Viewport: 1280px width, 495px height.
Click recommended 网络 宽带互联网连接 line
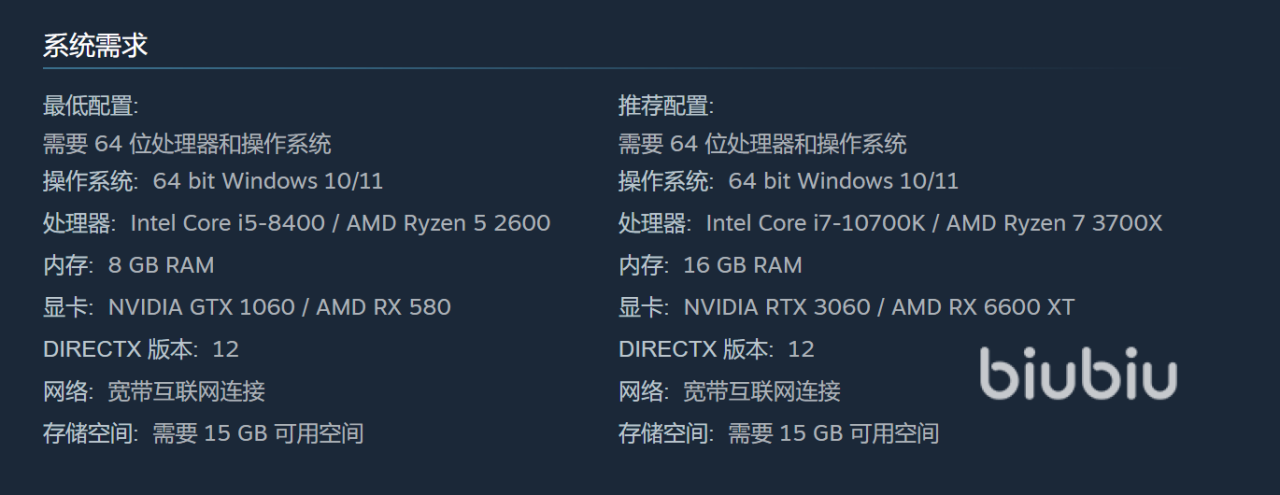[x=729, y=391]
